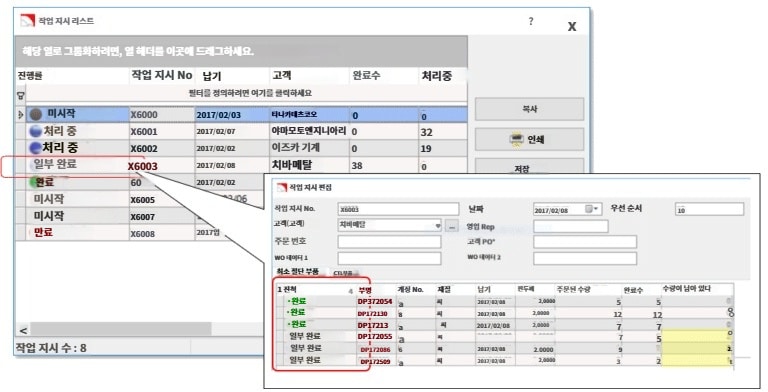Select the X6002 work order cell
Screen dimensions: 768x392
pos(162,148)
